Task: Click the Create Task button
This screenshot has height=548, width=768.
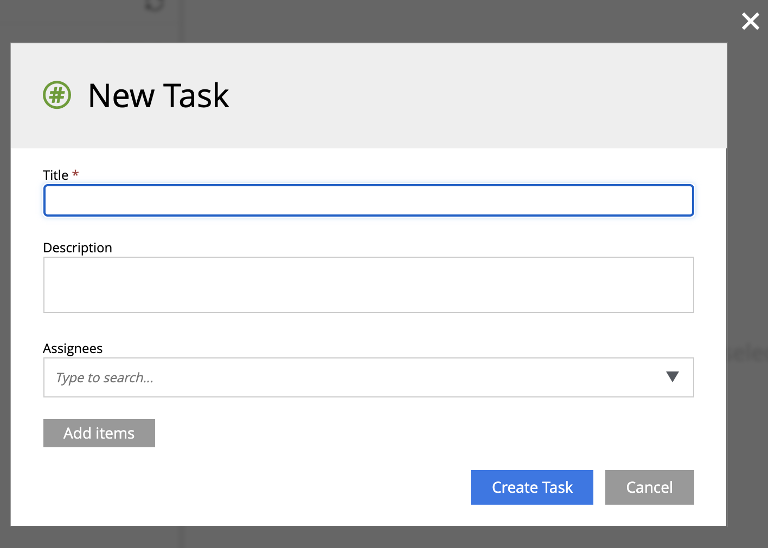Action: pyautogui.click(x=532, y=487)
